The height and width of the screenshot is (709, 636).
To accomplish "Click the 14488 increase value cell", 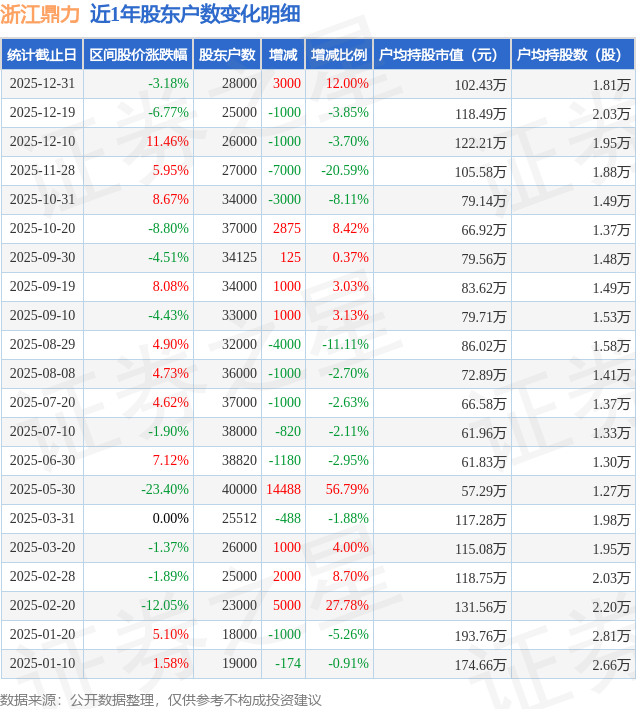I will coord(284,490).
